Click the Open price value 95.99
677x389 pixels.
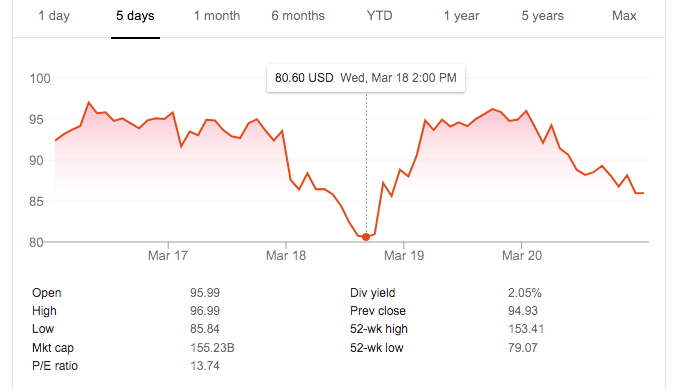coord(205,293)
